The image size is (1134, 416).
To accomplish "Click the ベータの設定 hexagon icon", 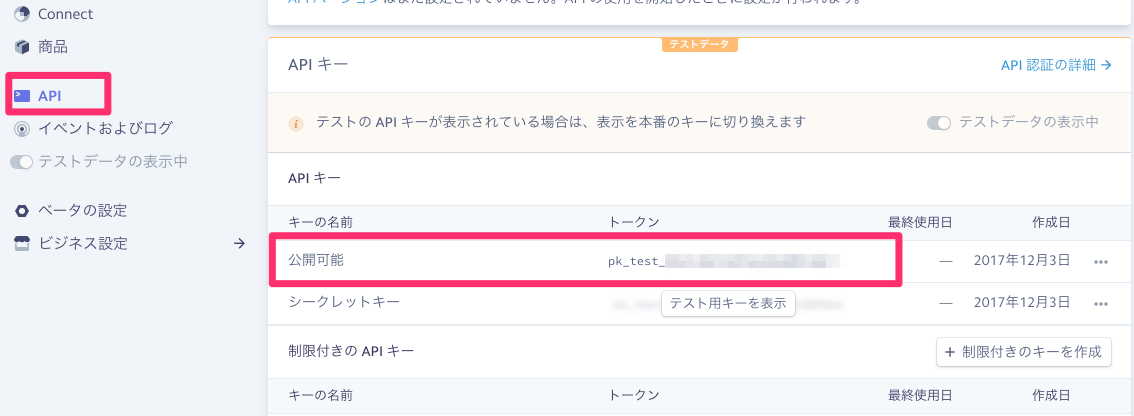I will 22,211.
